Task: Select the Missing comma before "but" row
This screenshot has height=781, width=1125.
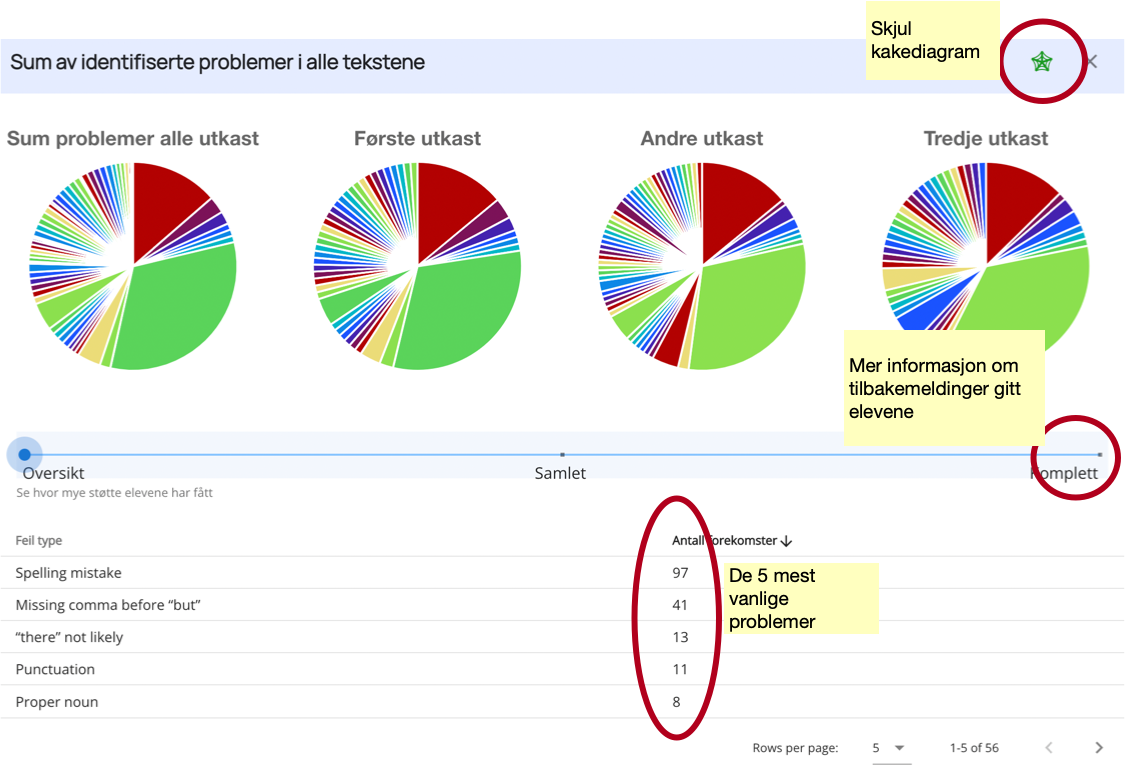Action: tap(108, 605)
